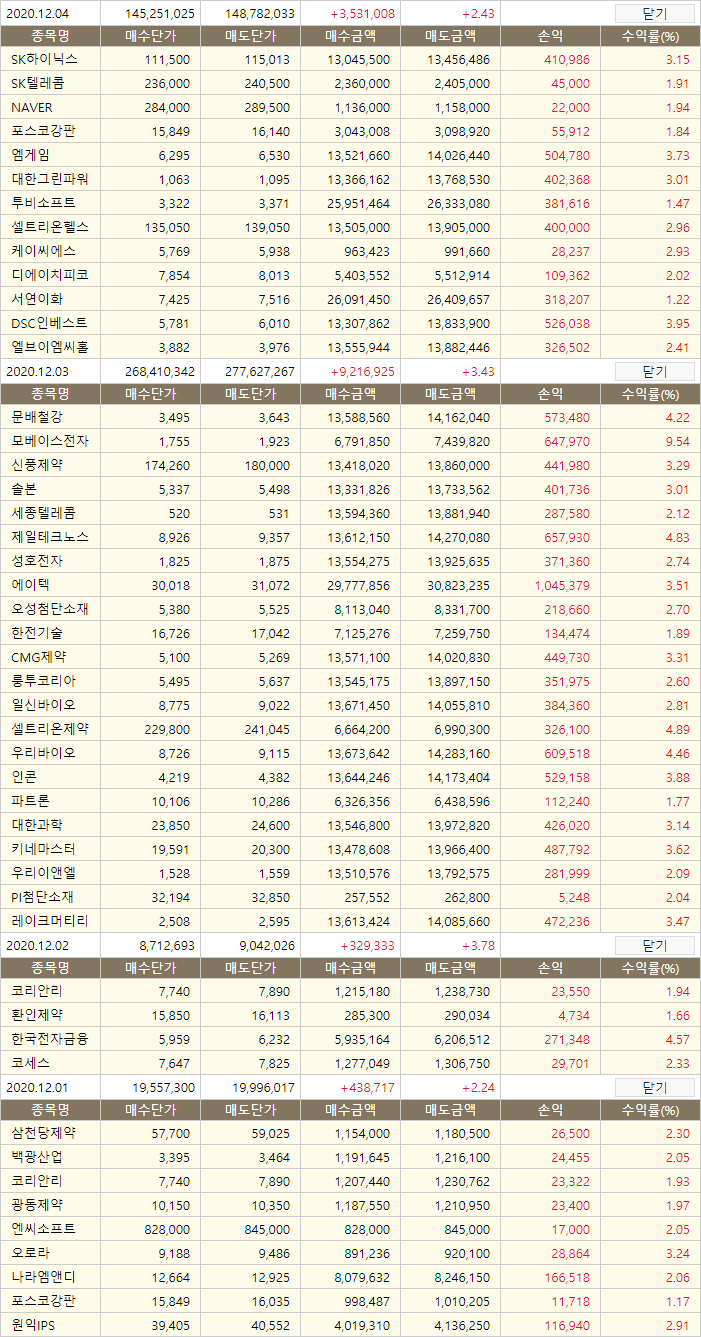This screenshot has height=1337, width=701.
Task: Click total return +3.78 for 2020.12.02
Action: tap(479, 946)
